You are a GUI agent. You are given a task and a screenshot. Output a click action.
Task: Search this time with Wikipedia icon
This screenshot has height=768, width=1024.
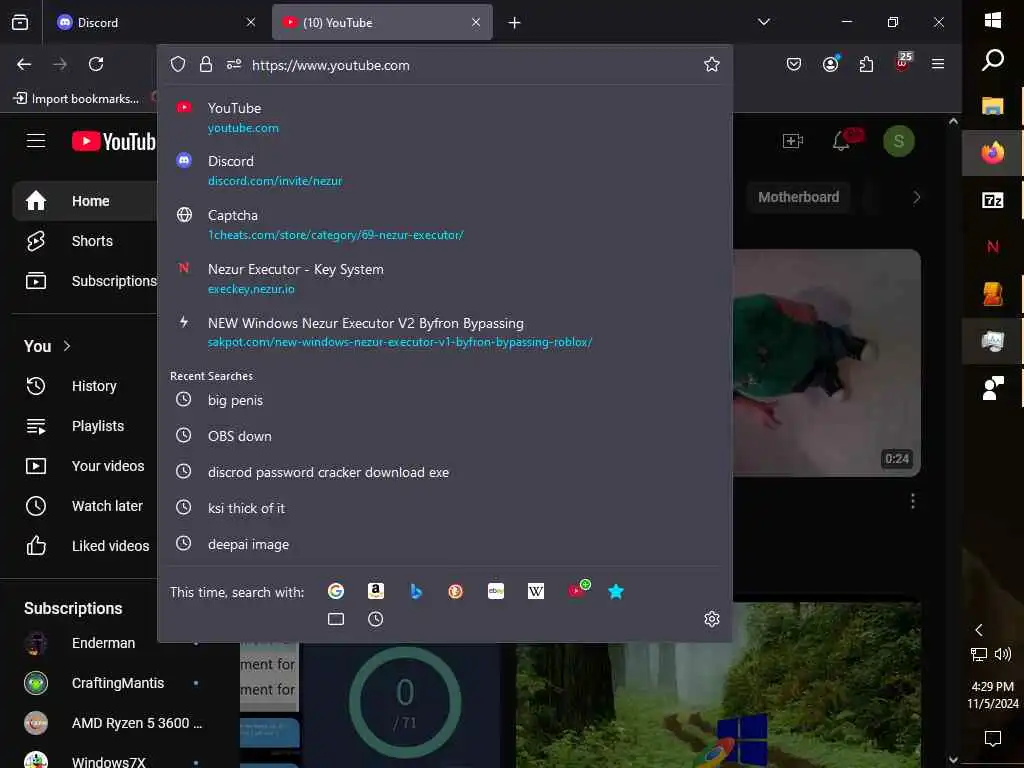[536, 591]
